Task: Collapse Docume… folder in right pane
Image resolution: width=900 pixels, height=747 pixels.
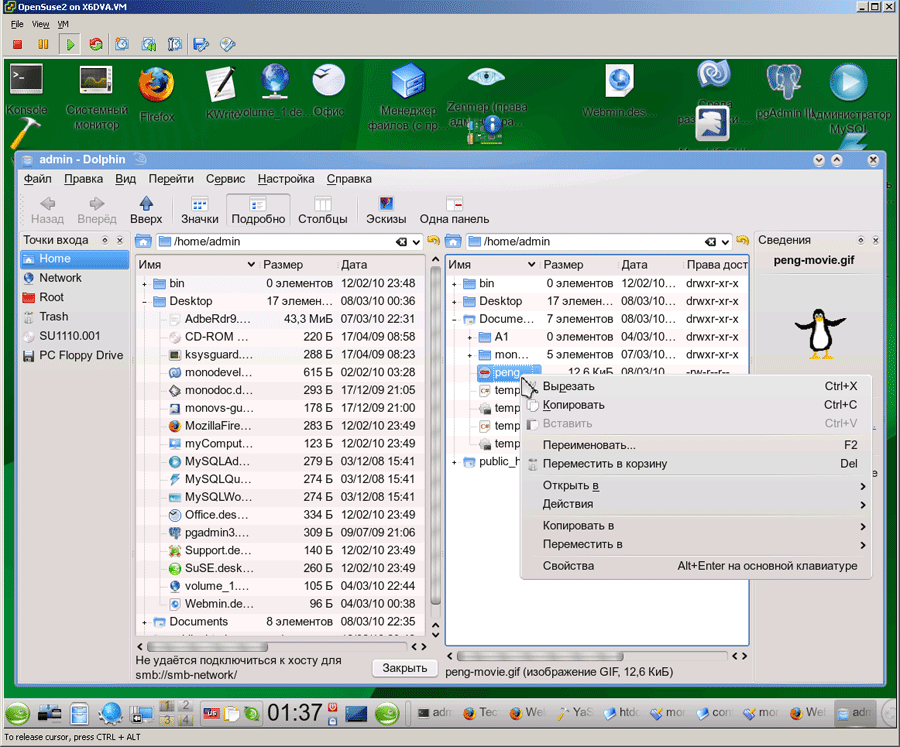Action: [x=455, y=319]
